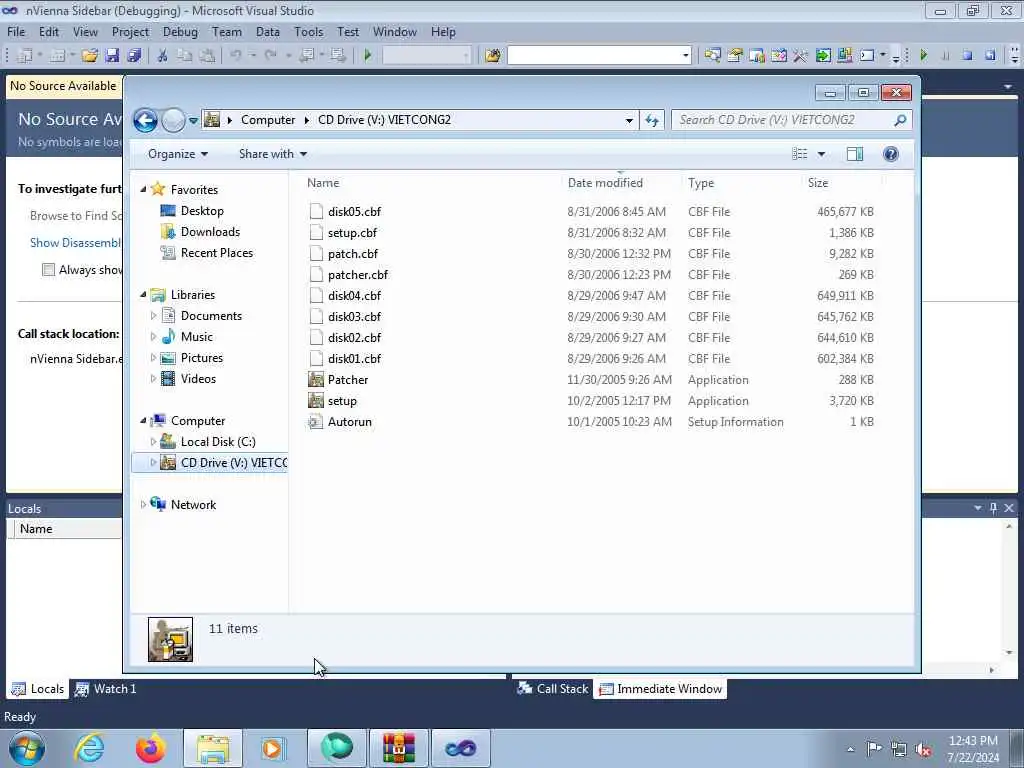Select the disk05.cbf file

(x=355, y=212)
